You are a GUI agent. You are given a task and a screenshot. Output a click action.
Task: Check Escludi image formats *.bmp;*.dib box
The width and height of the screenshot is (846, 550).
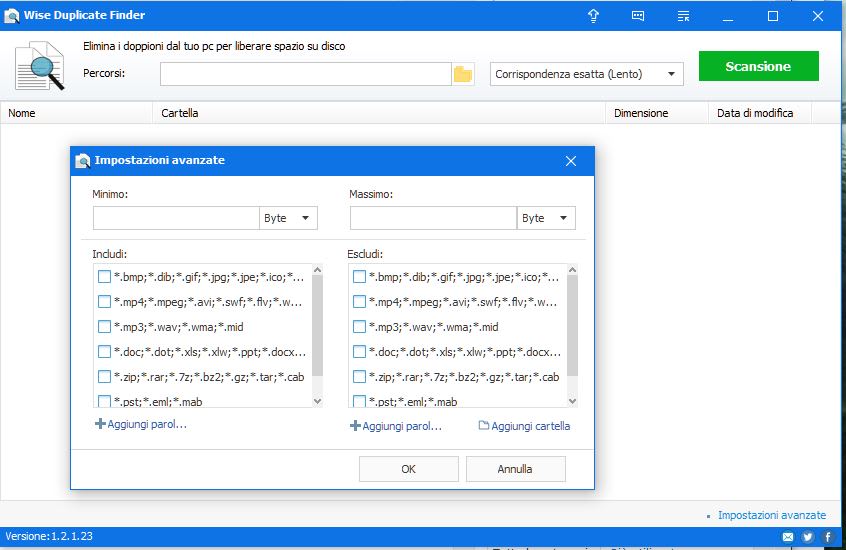(359, 277)
